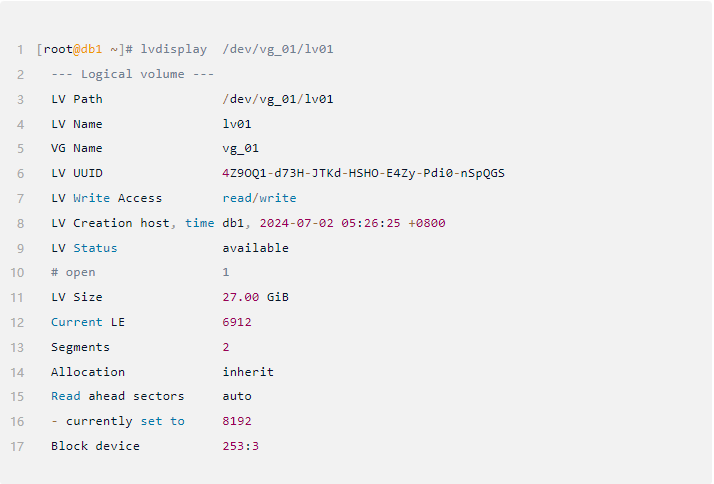This screenshot has width=714, height=484.
Task: Click the creation timestamp 2024-07-02 05:26:25
Action: 333,223
